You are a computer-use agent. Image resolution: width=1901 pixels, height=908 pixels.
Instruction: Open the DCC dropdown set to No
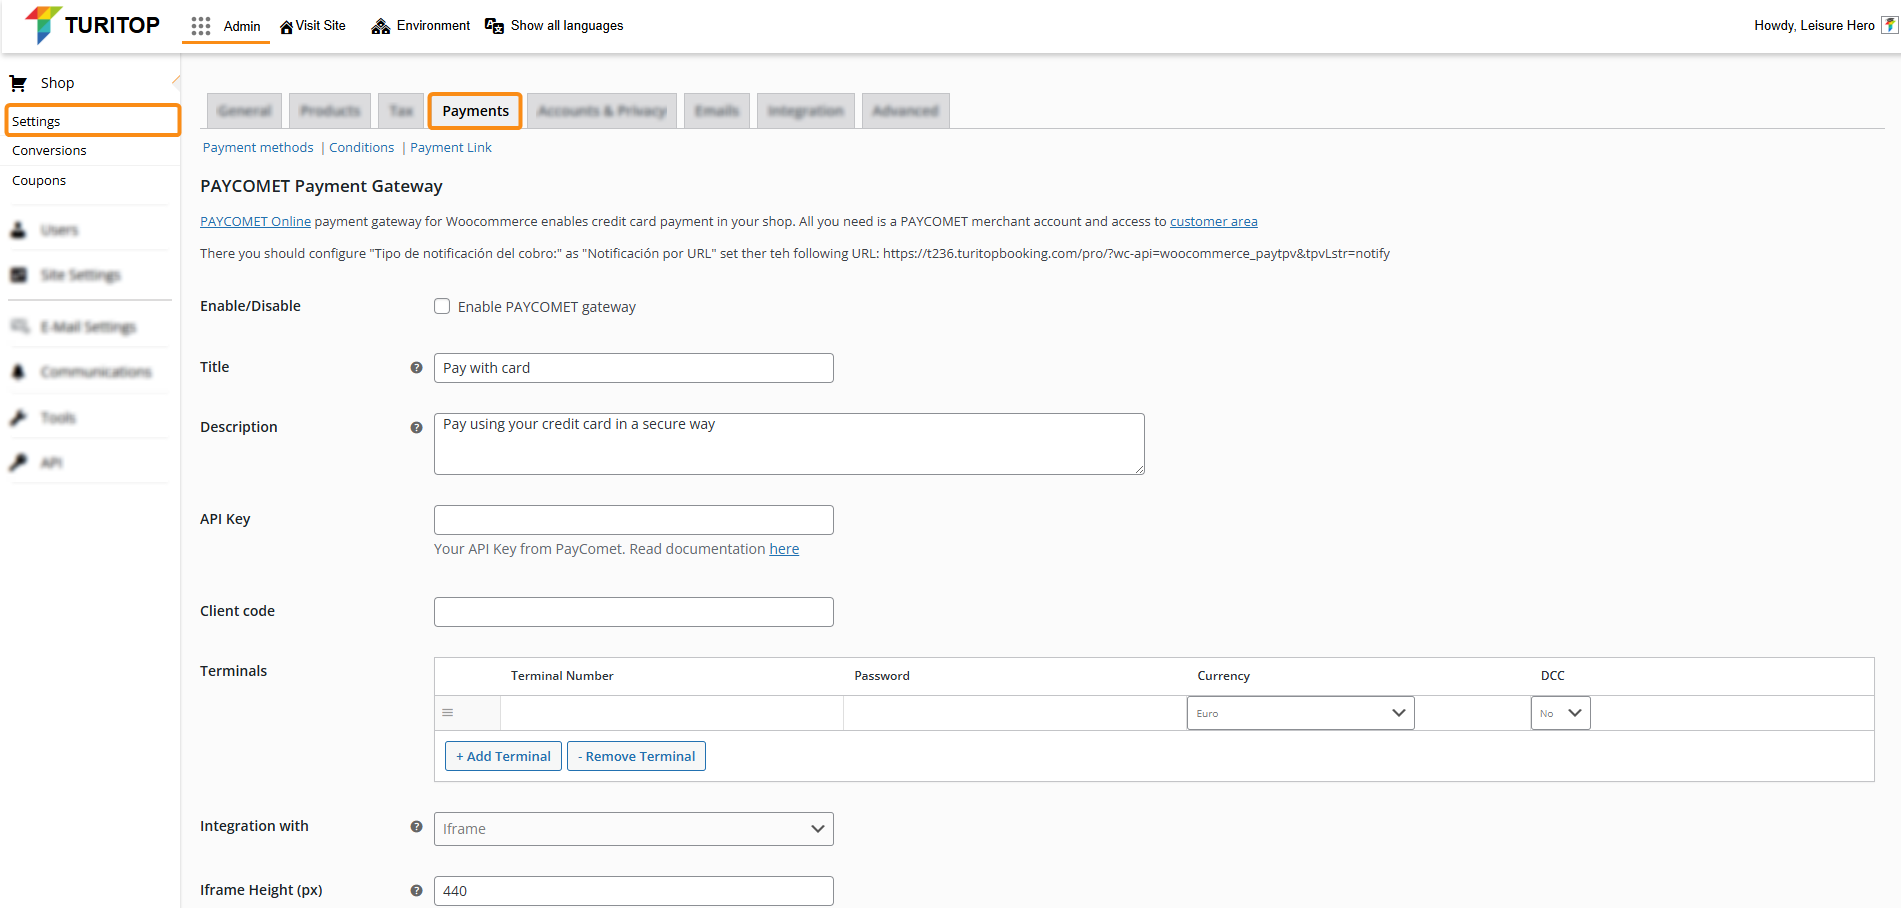tap(1559, 713)
